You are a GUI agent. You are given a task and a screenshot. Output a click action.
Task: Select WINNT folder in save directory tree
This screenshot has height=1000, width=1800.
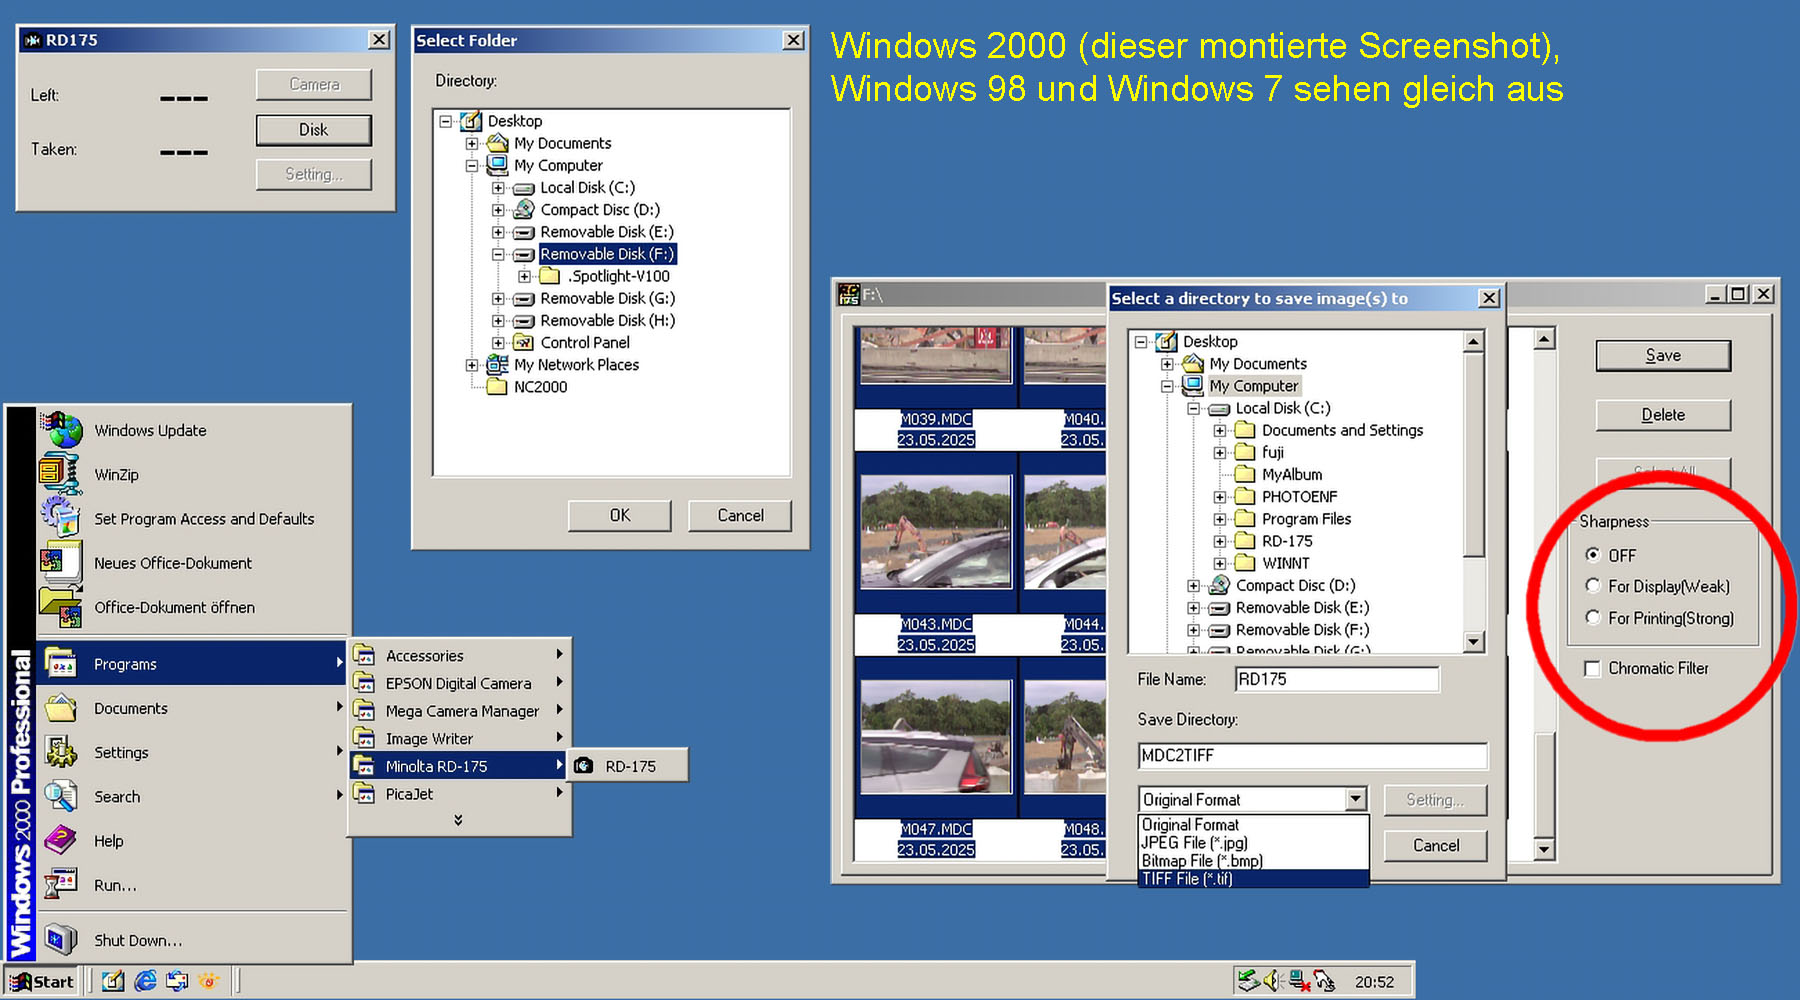point(1285,563)
